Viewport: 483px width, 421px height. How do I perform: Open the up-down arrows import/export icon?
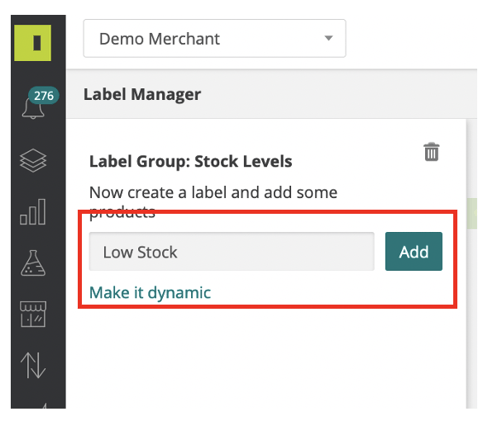tap(33, 365)
